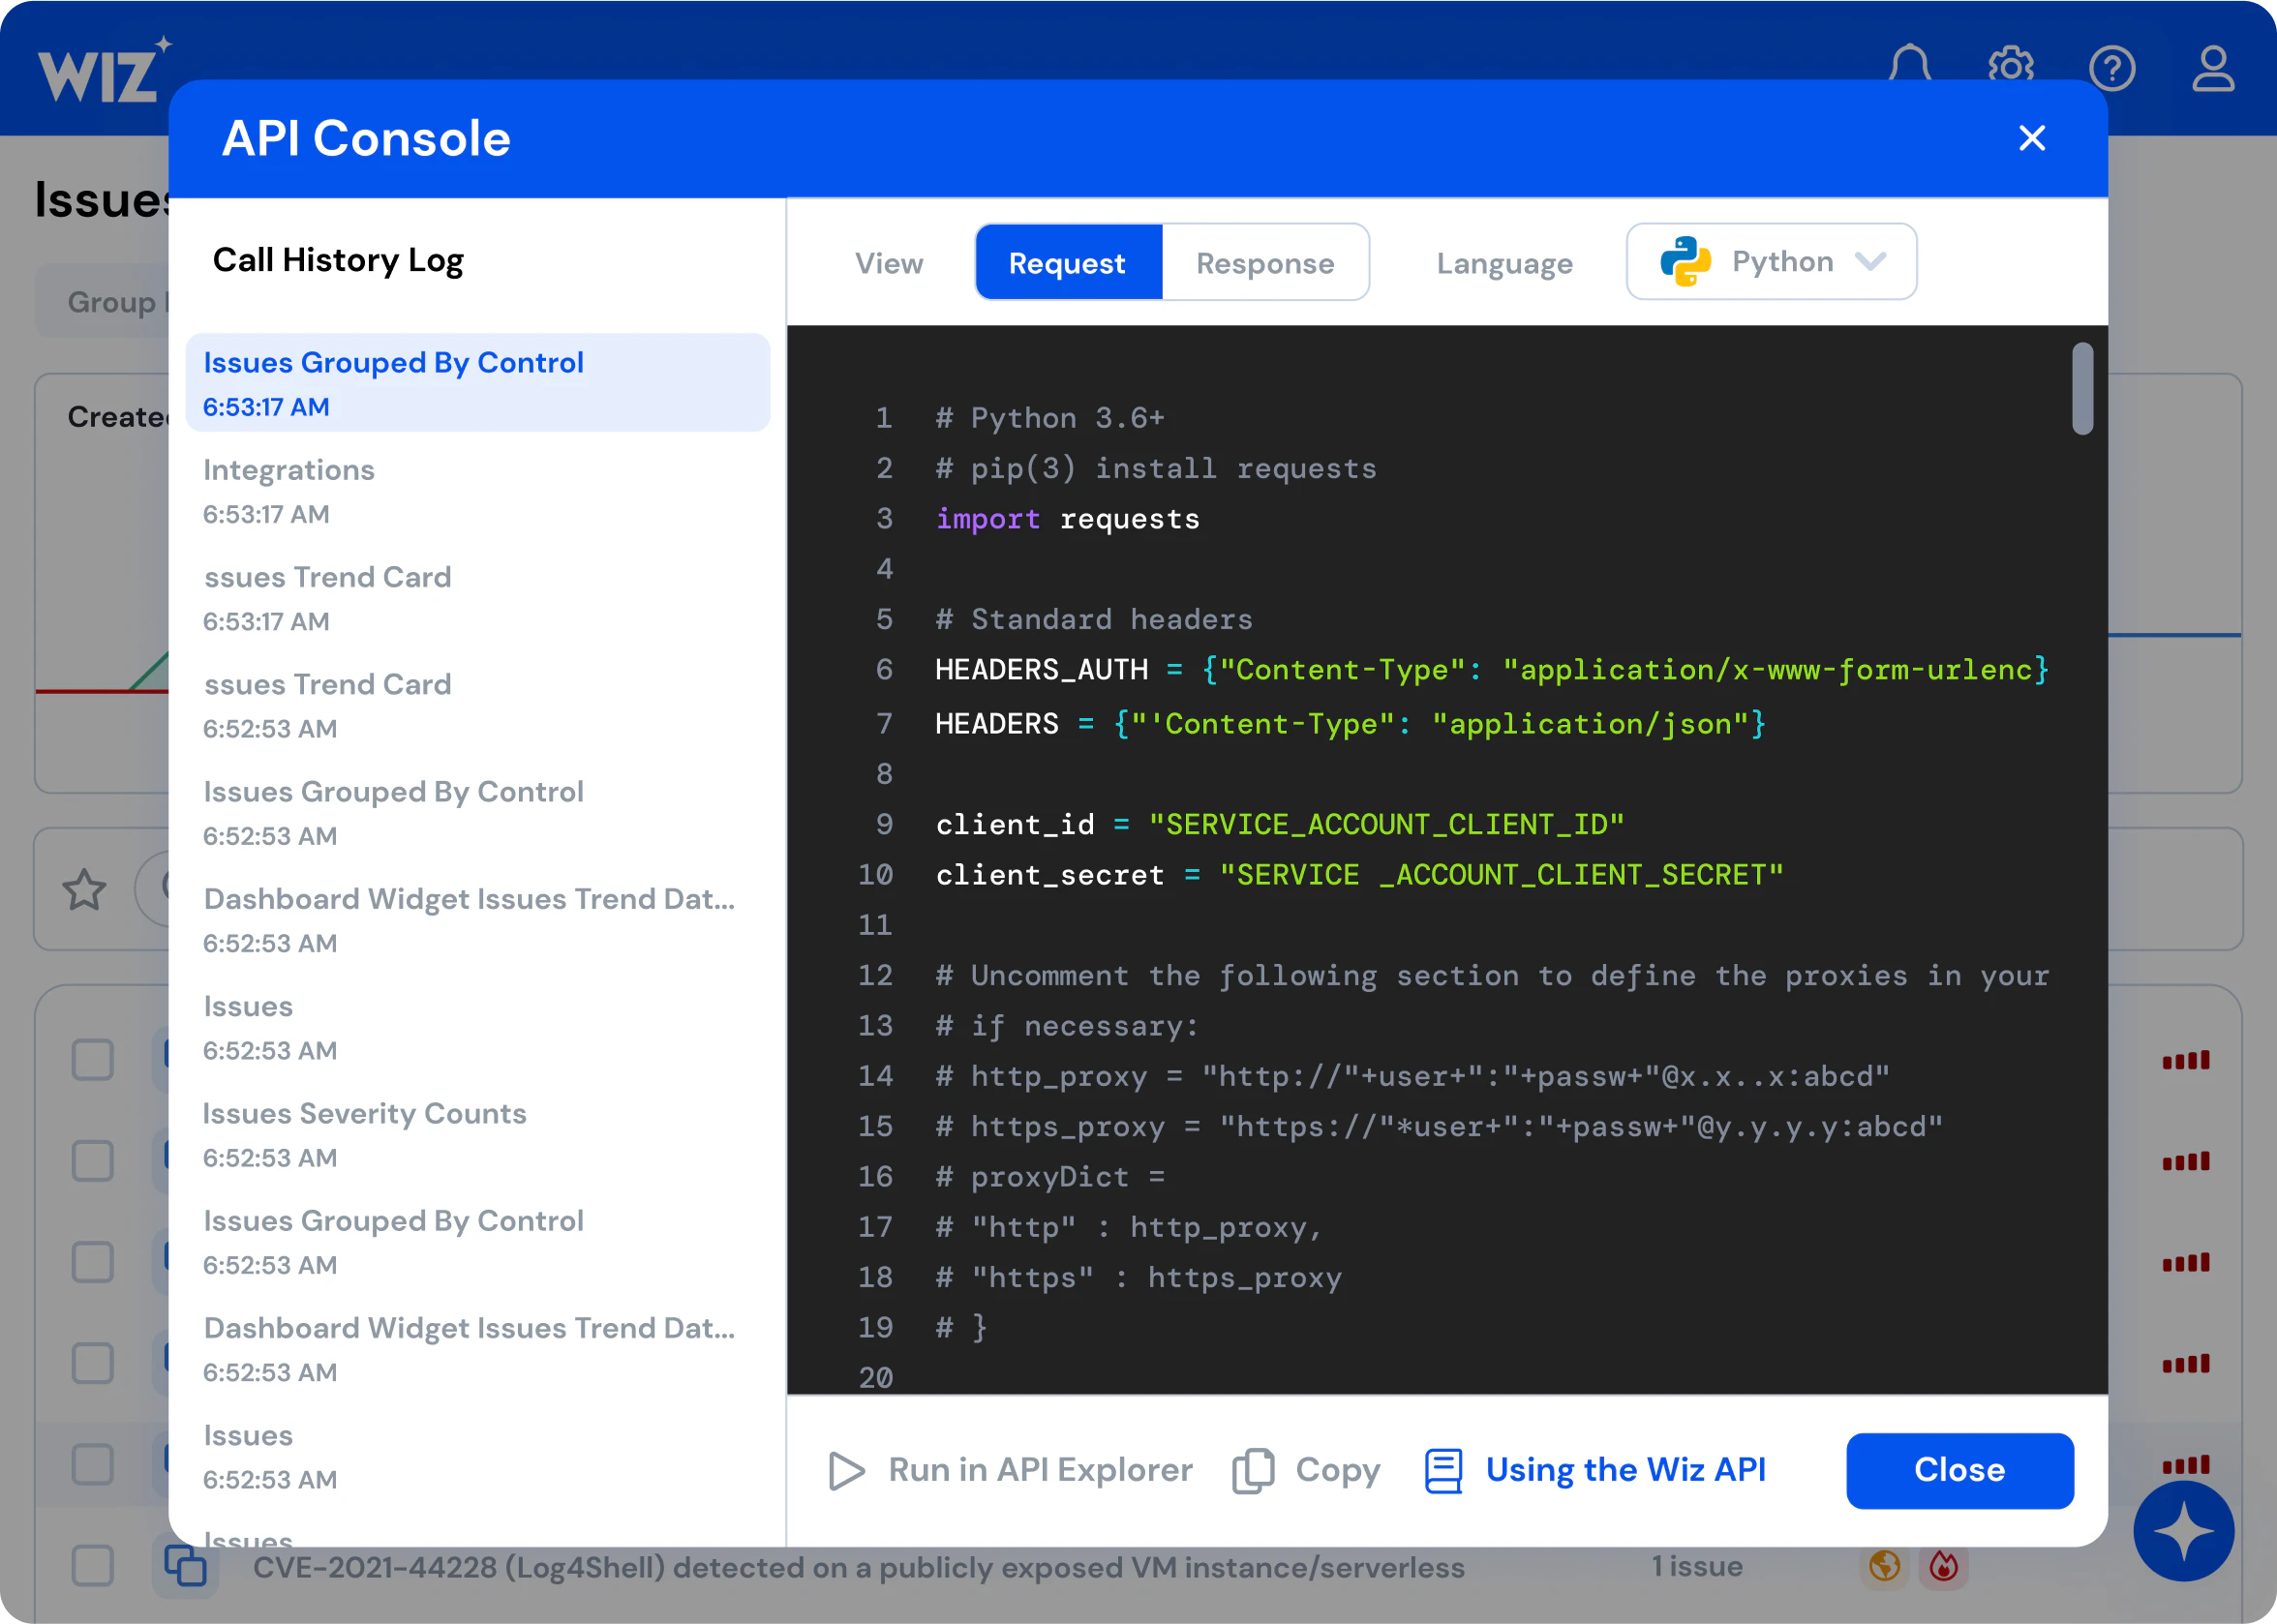Select Issues Grouped By Control log entry

474,383
